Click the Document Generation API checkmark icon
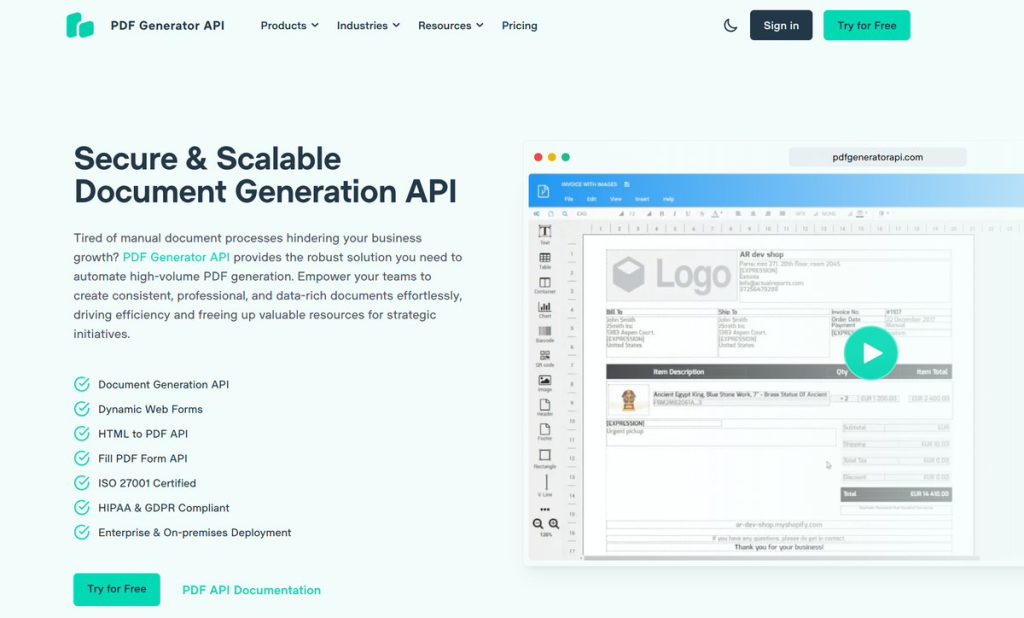1024x618 pixels. [82, 384]
